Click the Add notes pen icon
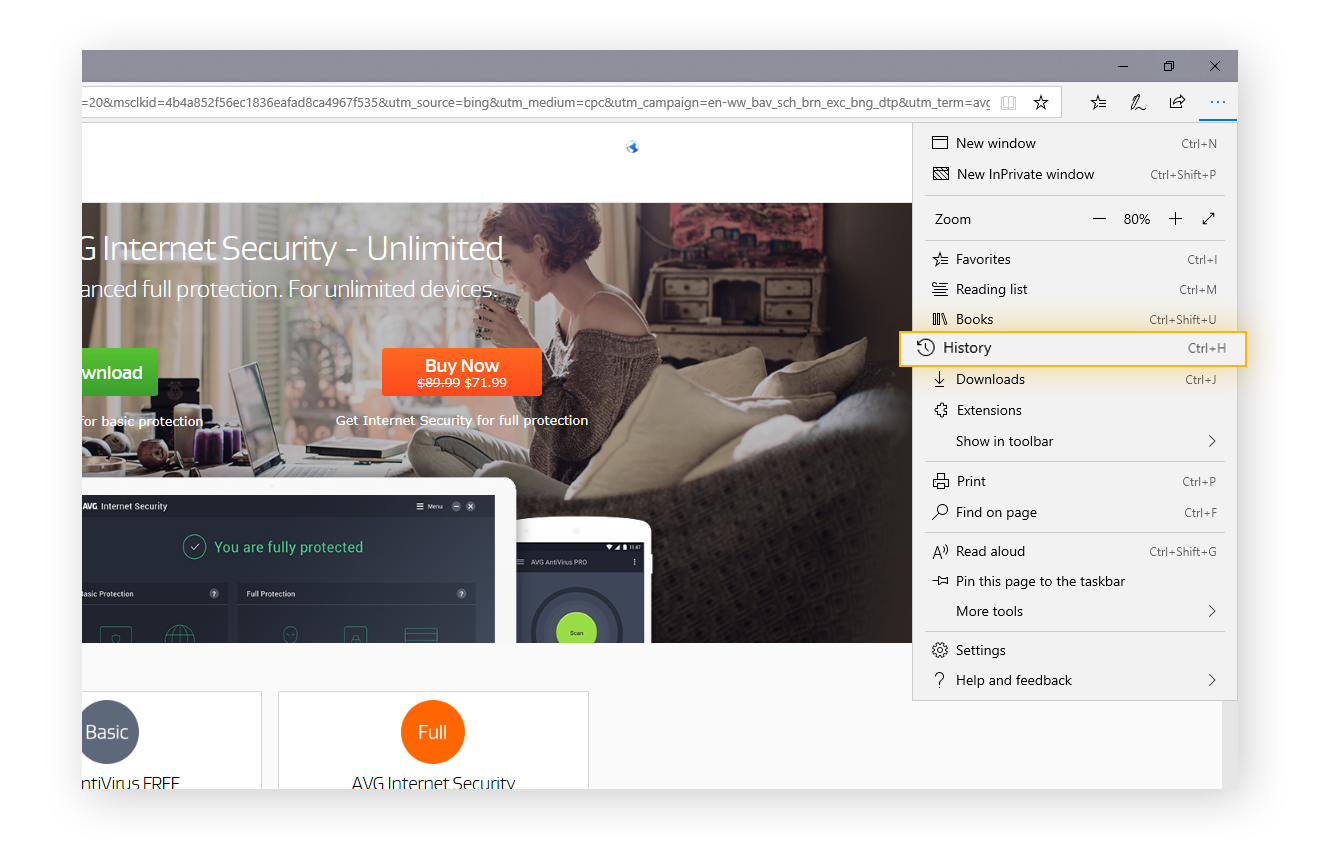Screen dimensions: 1325x855 pyautogui.click(x=1137, y=102)
